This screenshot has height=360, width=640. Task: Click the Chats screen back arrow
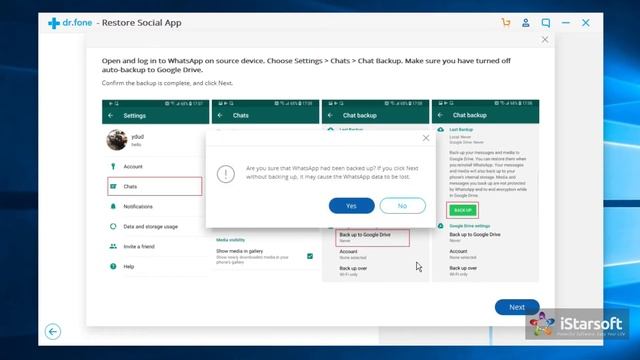click(x=220, y=116)
